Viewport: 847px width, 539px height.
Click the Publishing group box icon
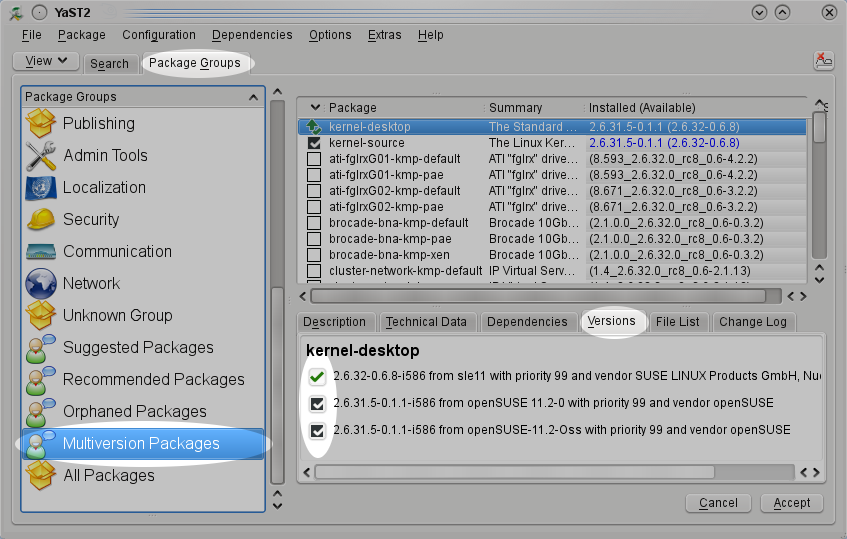[41, 123]
